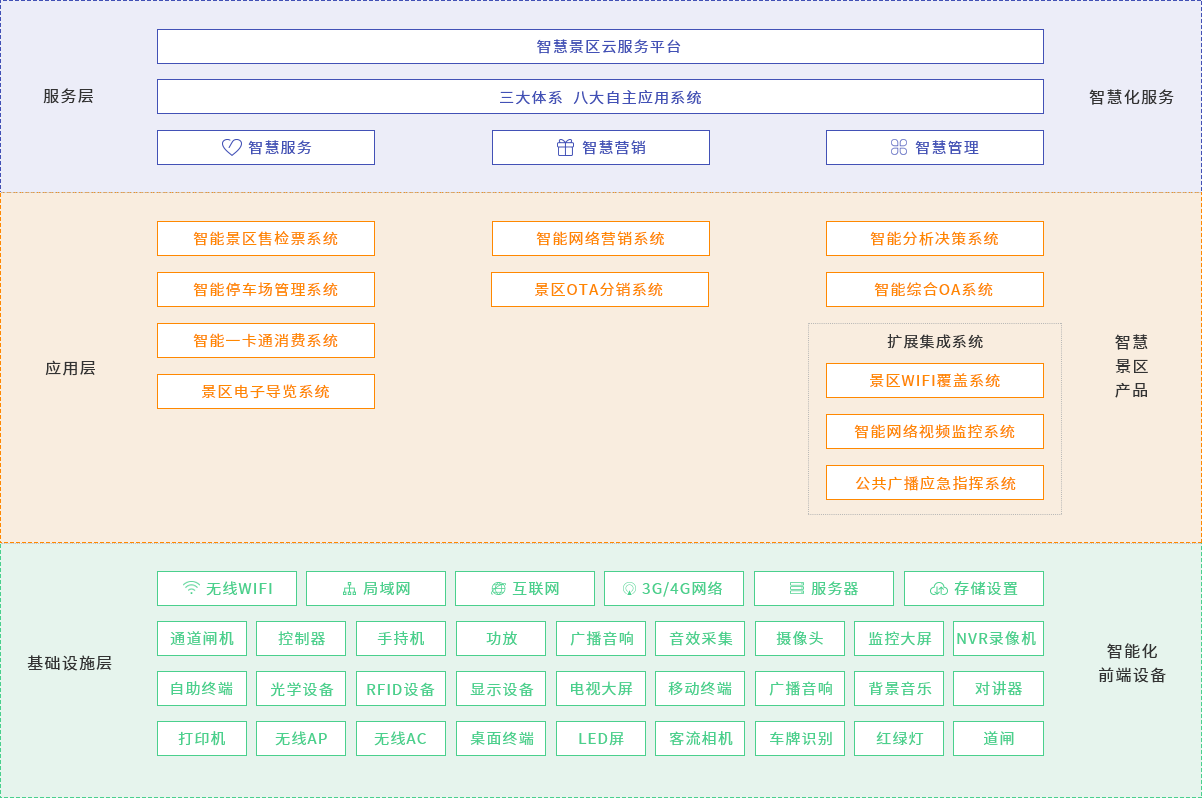The image size is (1202, 798).
Task: Click the cloud icon beside 存储设置
Action: [x=938, y=588]
